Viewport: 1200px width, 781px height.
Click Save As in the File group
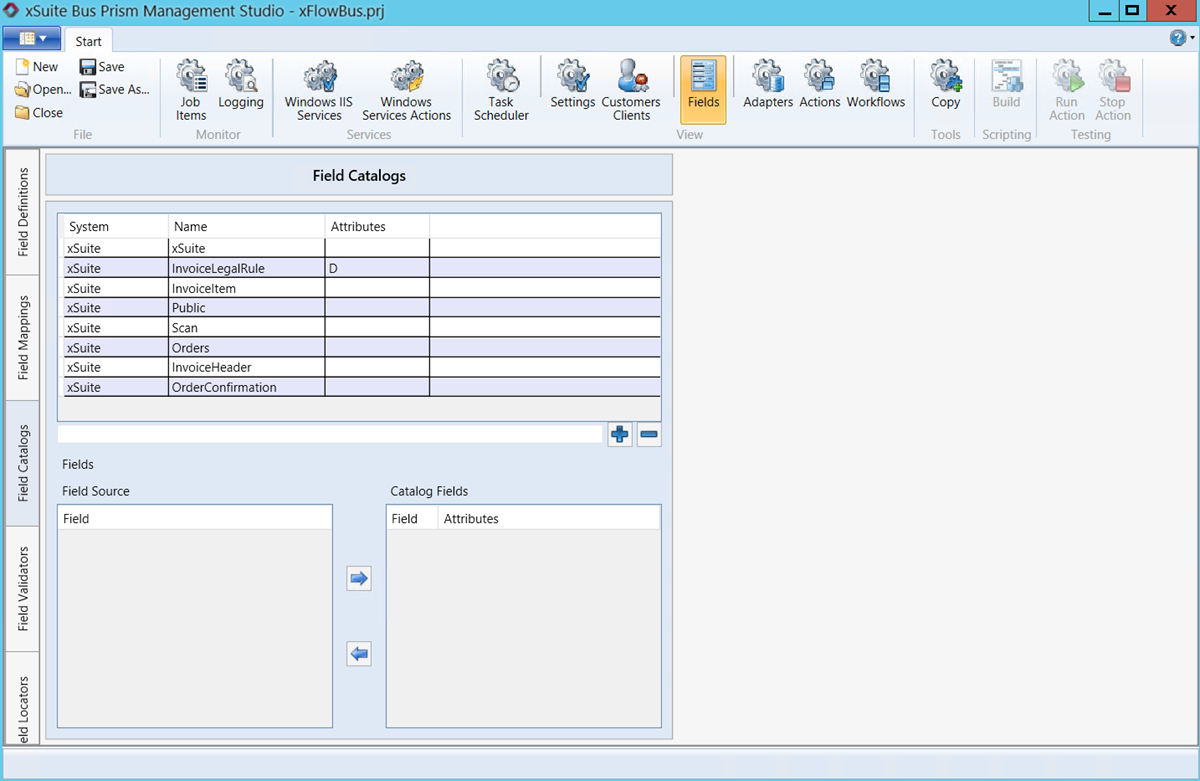(115, 89)
